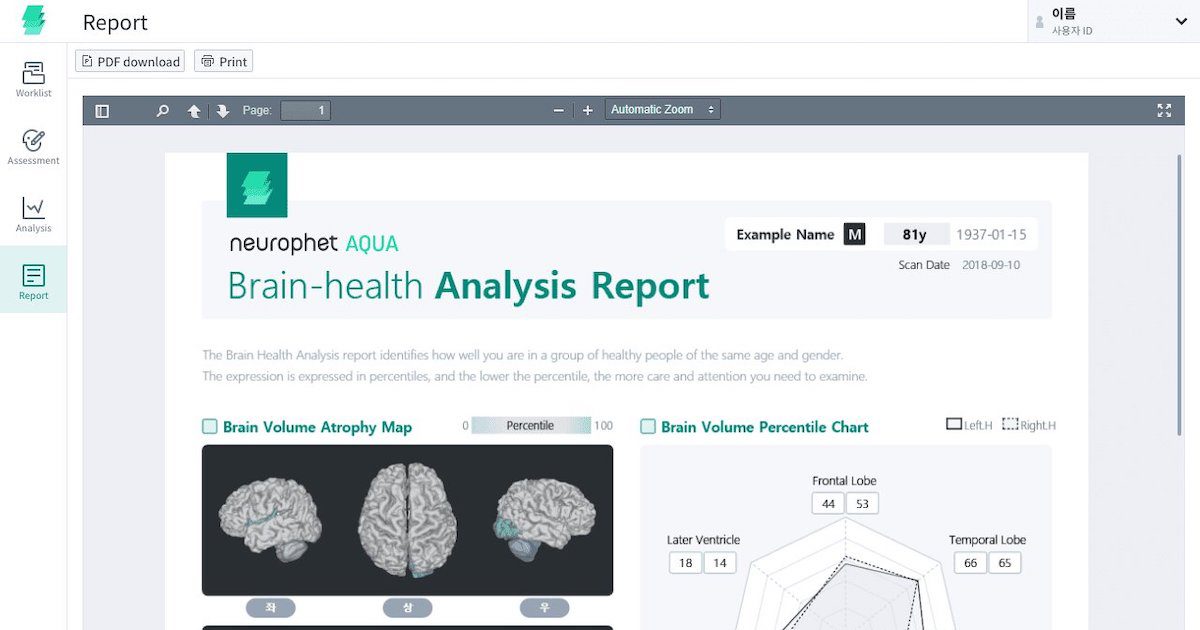Go to next page with down arrow
This screenshot has width=1200, height=630.
[x=223, y=111]
